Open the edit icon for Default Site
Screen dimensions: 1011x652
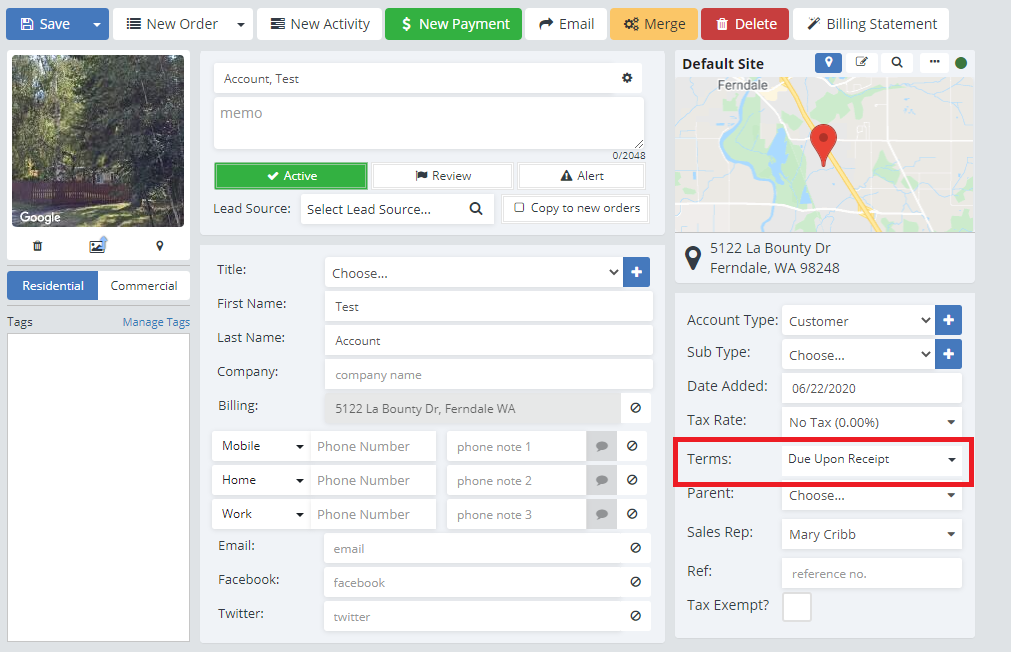click(x=862, y=62)
